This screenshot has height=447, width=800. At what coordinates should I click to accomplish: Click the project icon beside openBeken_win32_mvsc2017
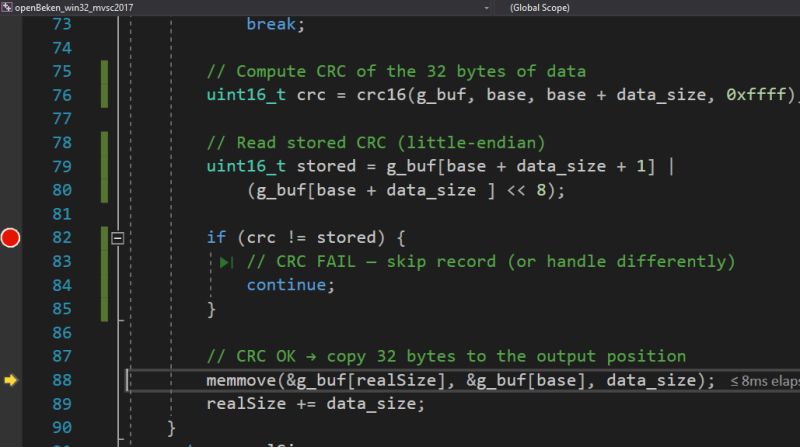(7, 7)
